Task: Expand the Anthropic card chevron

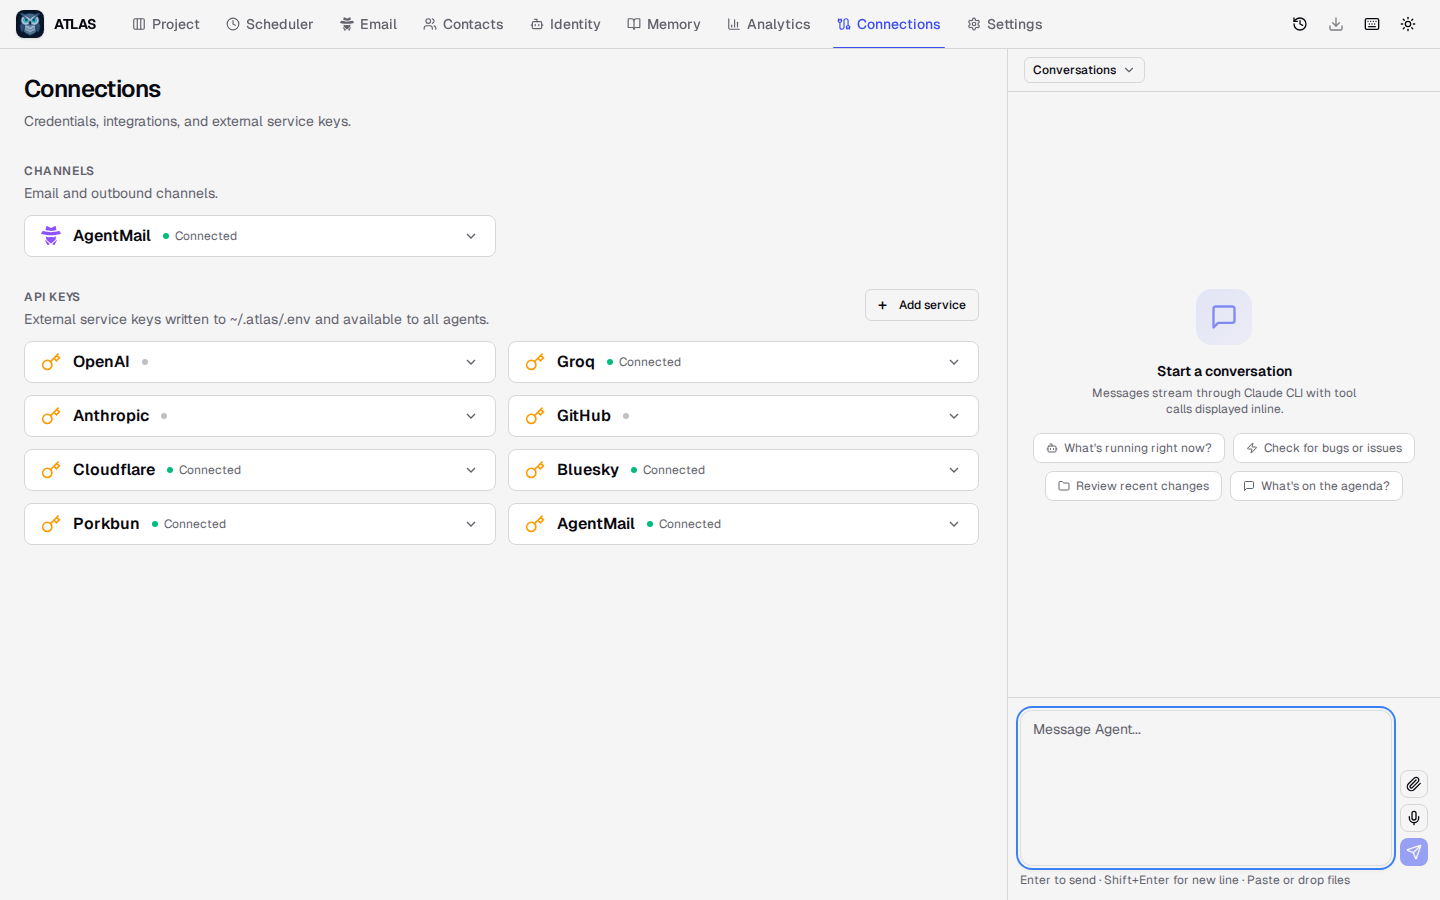Action: click(x=471, y=416)
